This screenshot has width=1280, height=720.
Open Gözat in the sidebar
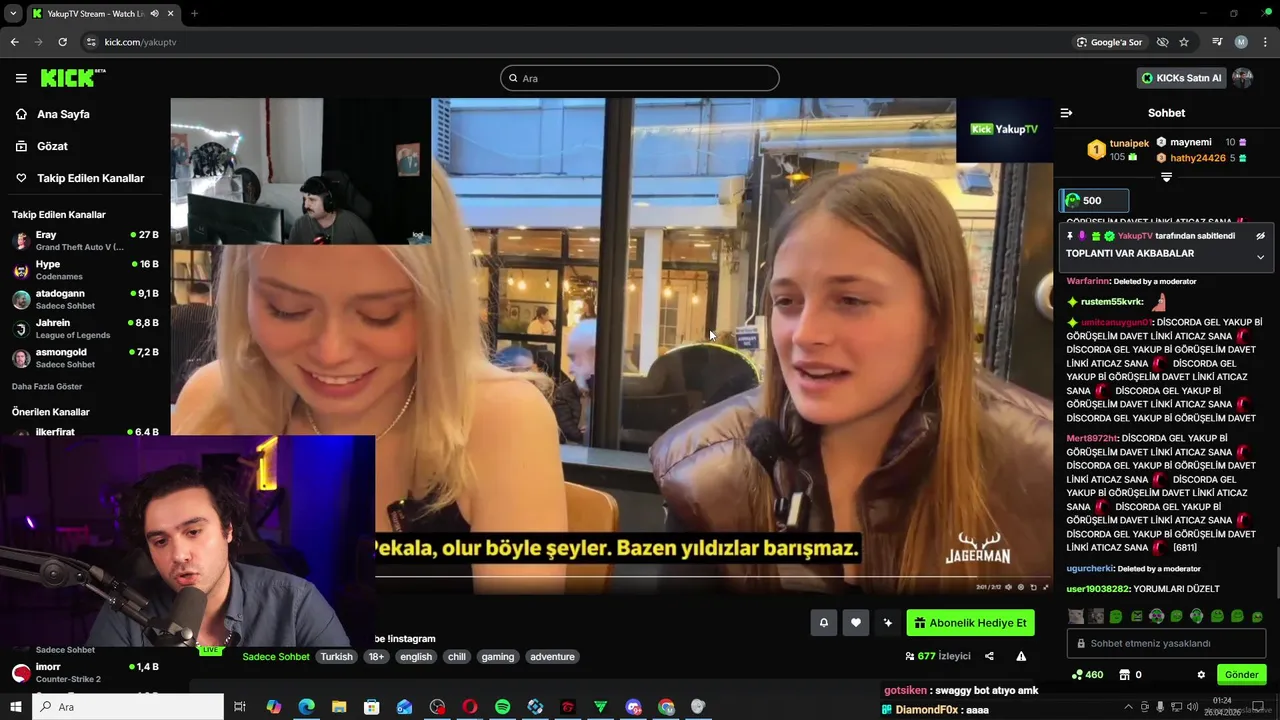52,146
